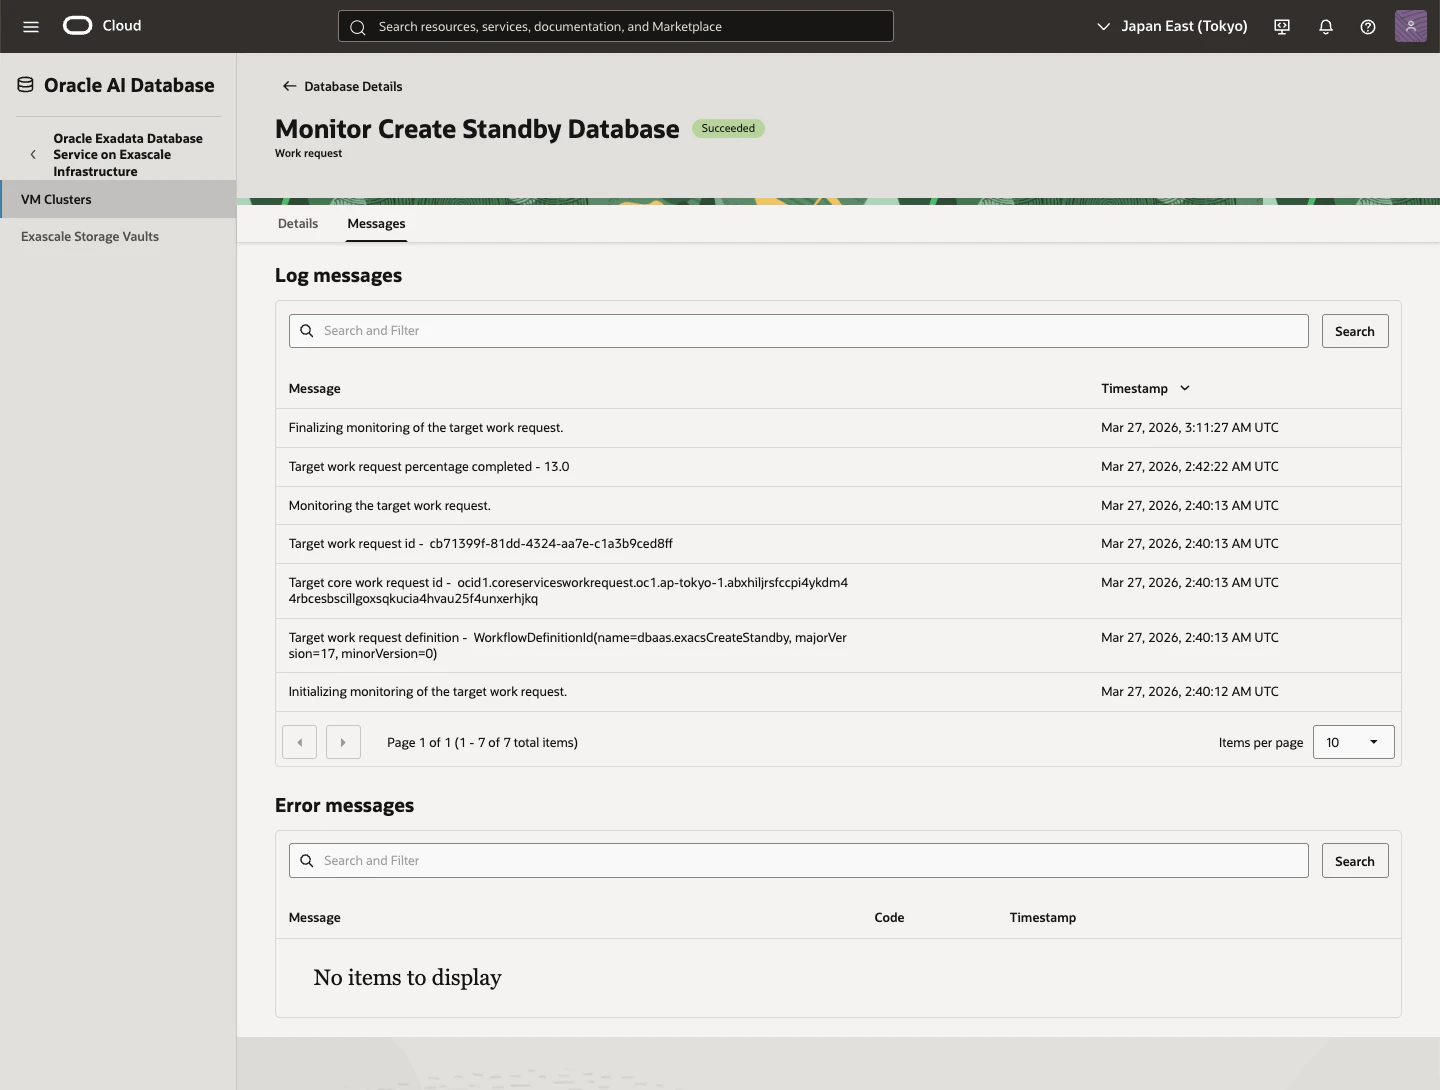Select the 'Initializing monitoring of the target work request.' message
This screenshot has height=1090, width=1440.
pos(428,692)
